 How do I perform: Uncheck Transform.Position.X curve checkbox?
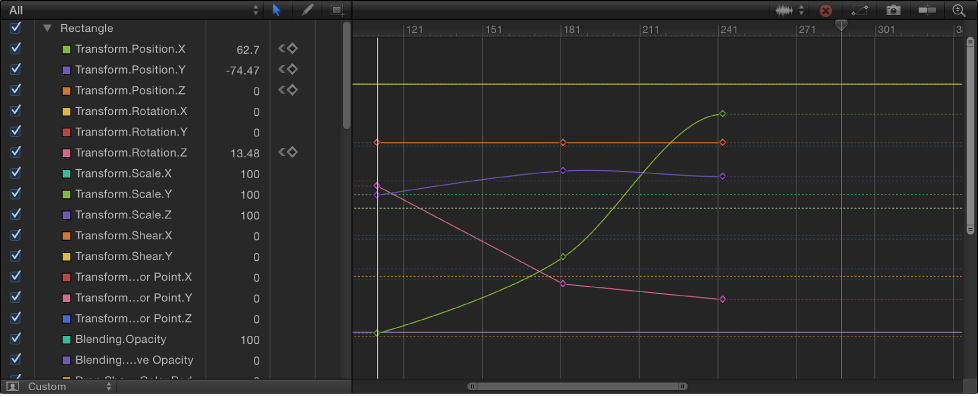pyautogui.click(x=16, y=48)
